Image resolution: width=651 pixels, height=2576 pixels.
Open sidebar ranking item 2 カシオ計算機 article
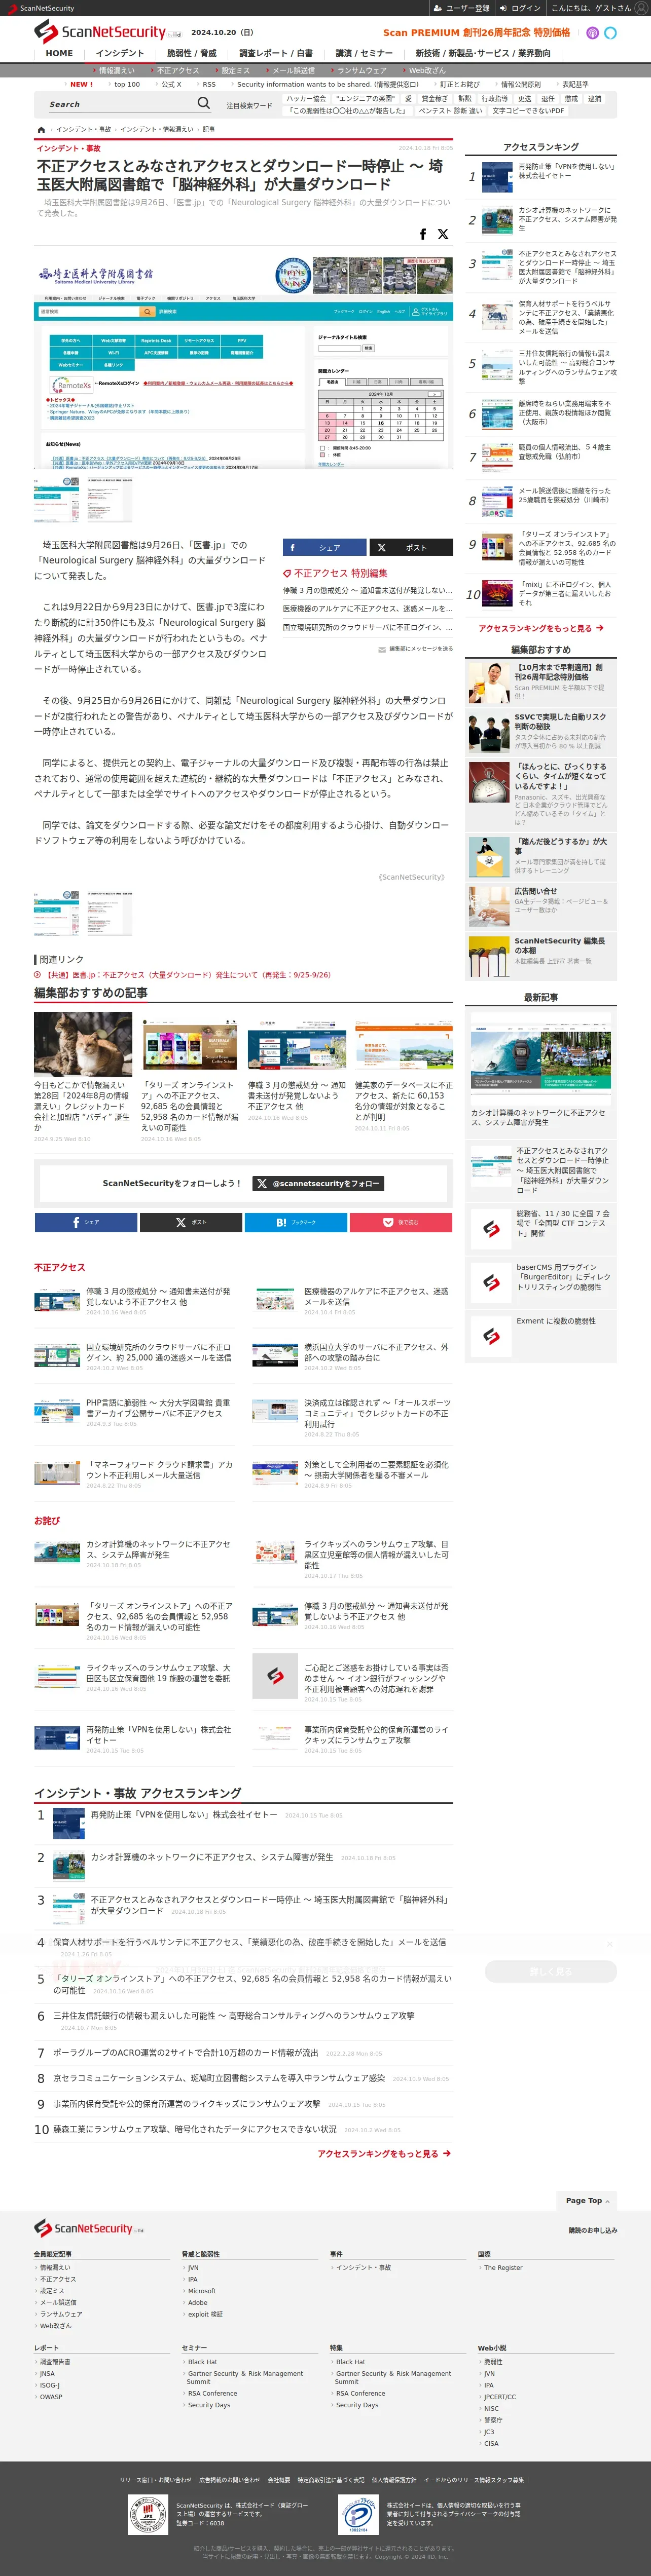[x=541, y=220]
